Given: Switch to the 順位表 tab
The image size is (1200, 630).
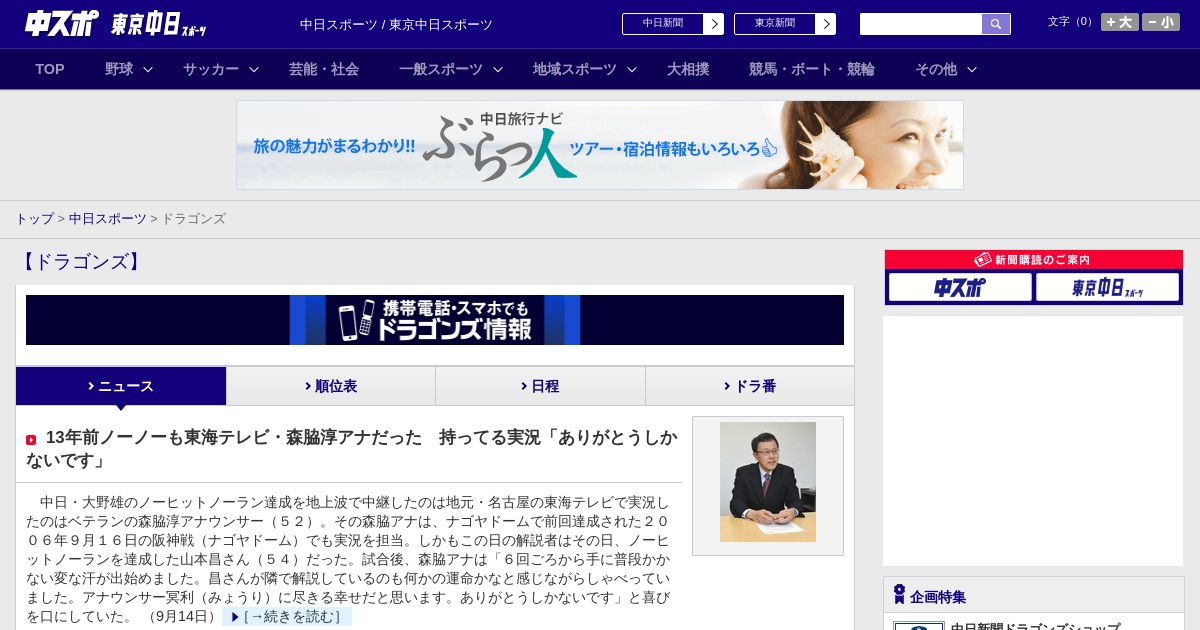Looking at the screenshot, I should [331, 386].
